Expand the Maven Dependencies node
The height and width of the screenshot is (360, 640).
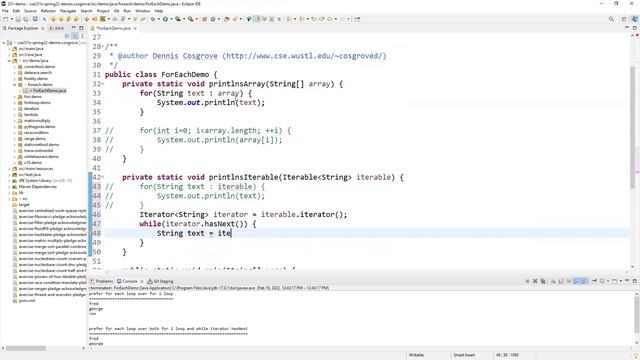[x=9, y=187]
